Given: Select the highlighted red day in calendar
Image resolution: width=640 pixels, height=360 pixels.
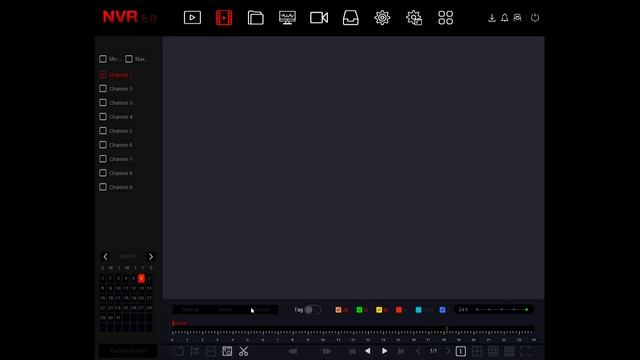Looking at the screenshot, I should [x=141, y=278].
